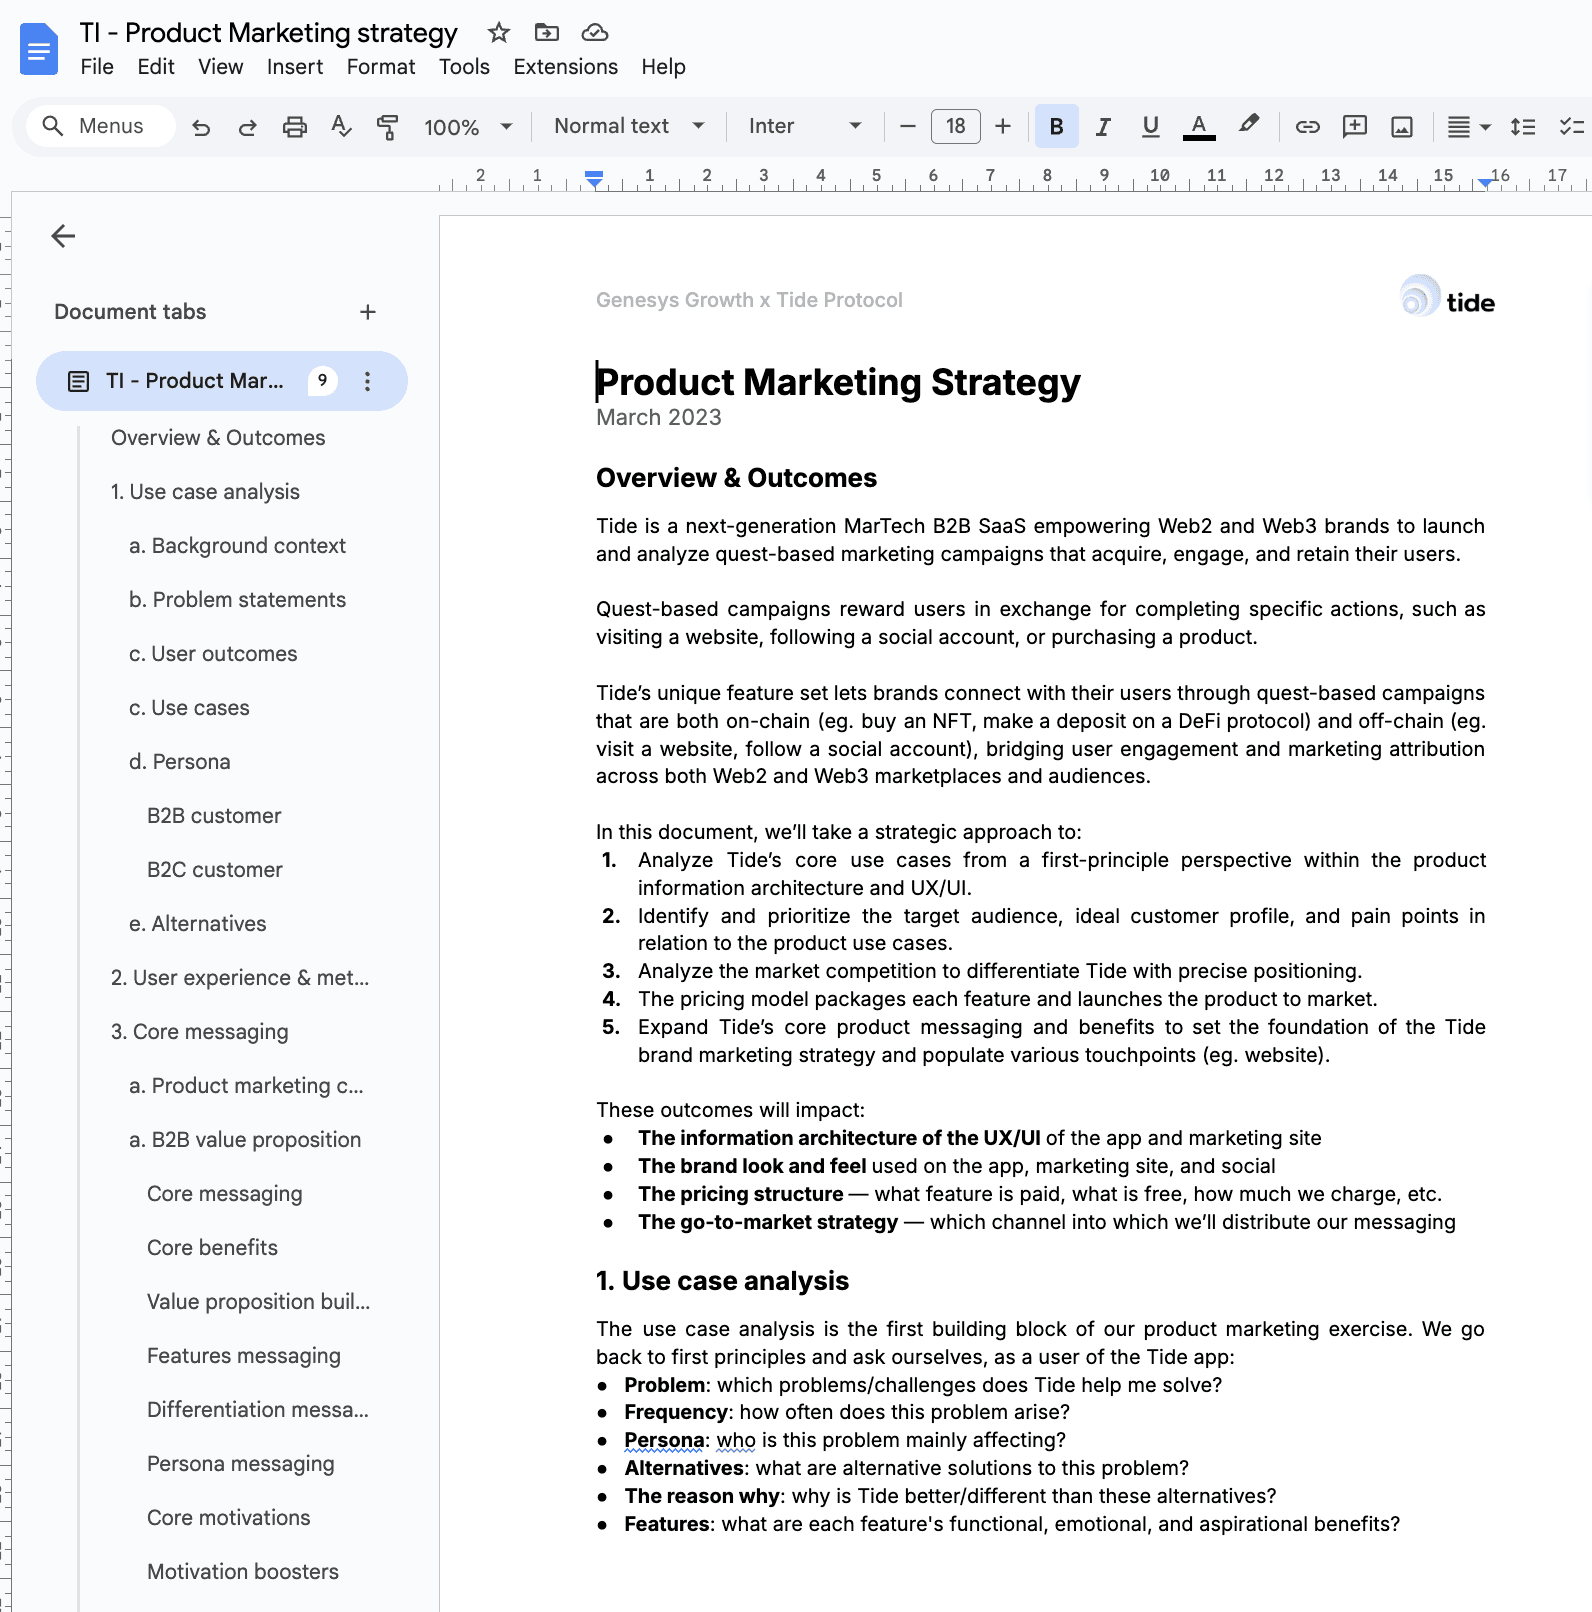Screen dimensions: 1592x1612
Task: Add a new document tab
Action: pos(368,312)
